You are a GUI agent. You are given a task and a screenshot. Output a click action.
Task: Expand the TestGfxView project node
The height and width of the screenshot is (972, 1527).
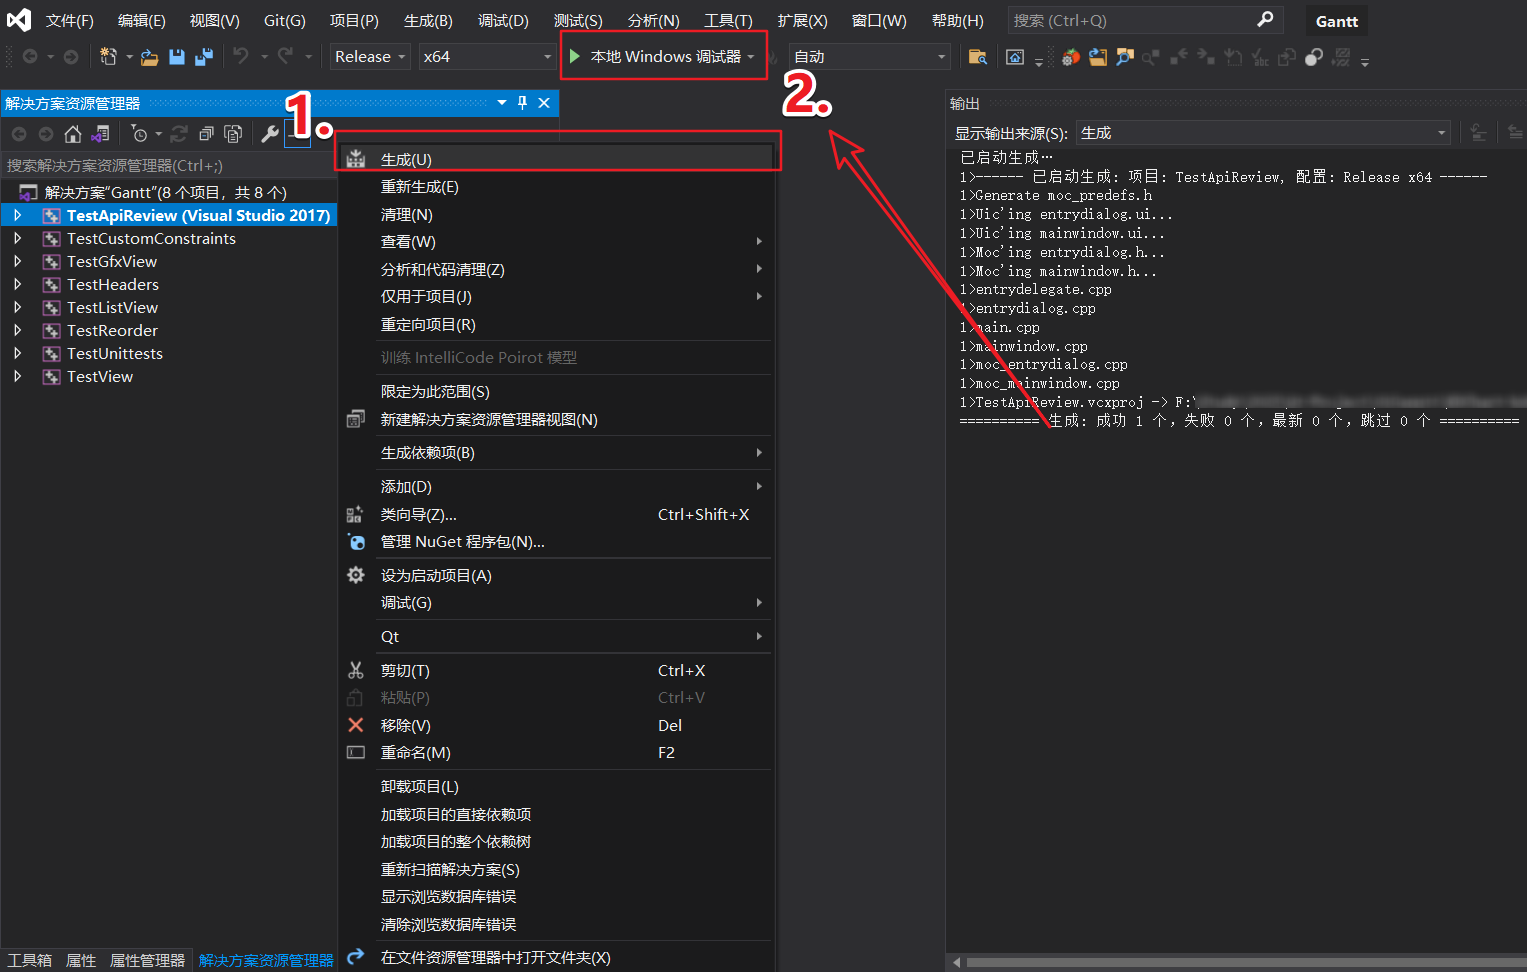17,261
